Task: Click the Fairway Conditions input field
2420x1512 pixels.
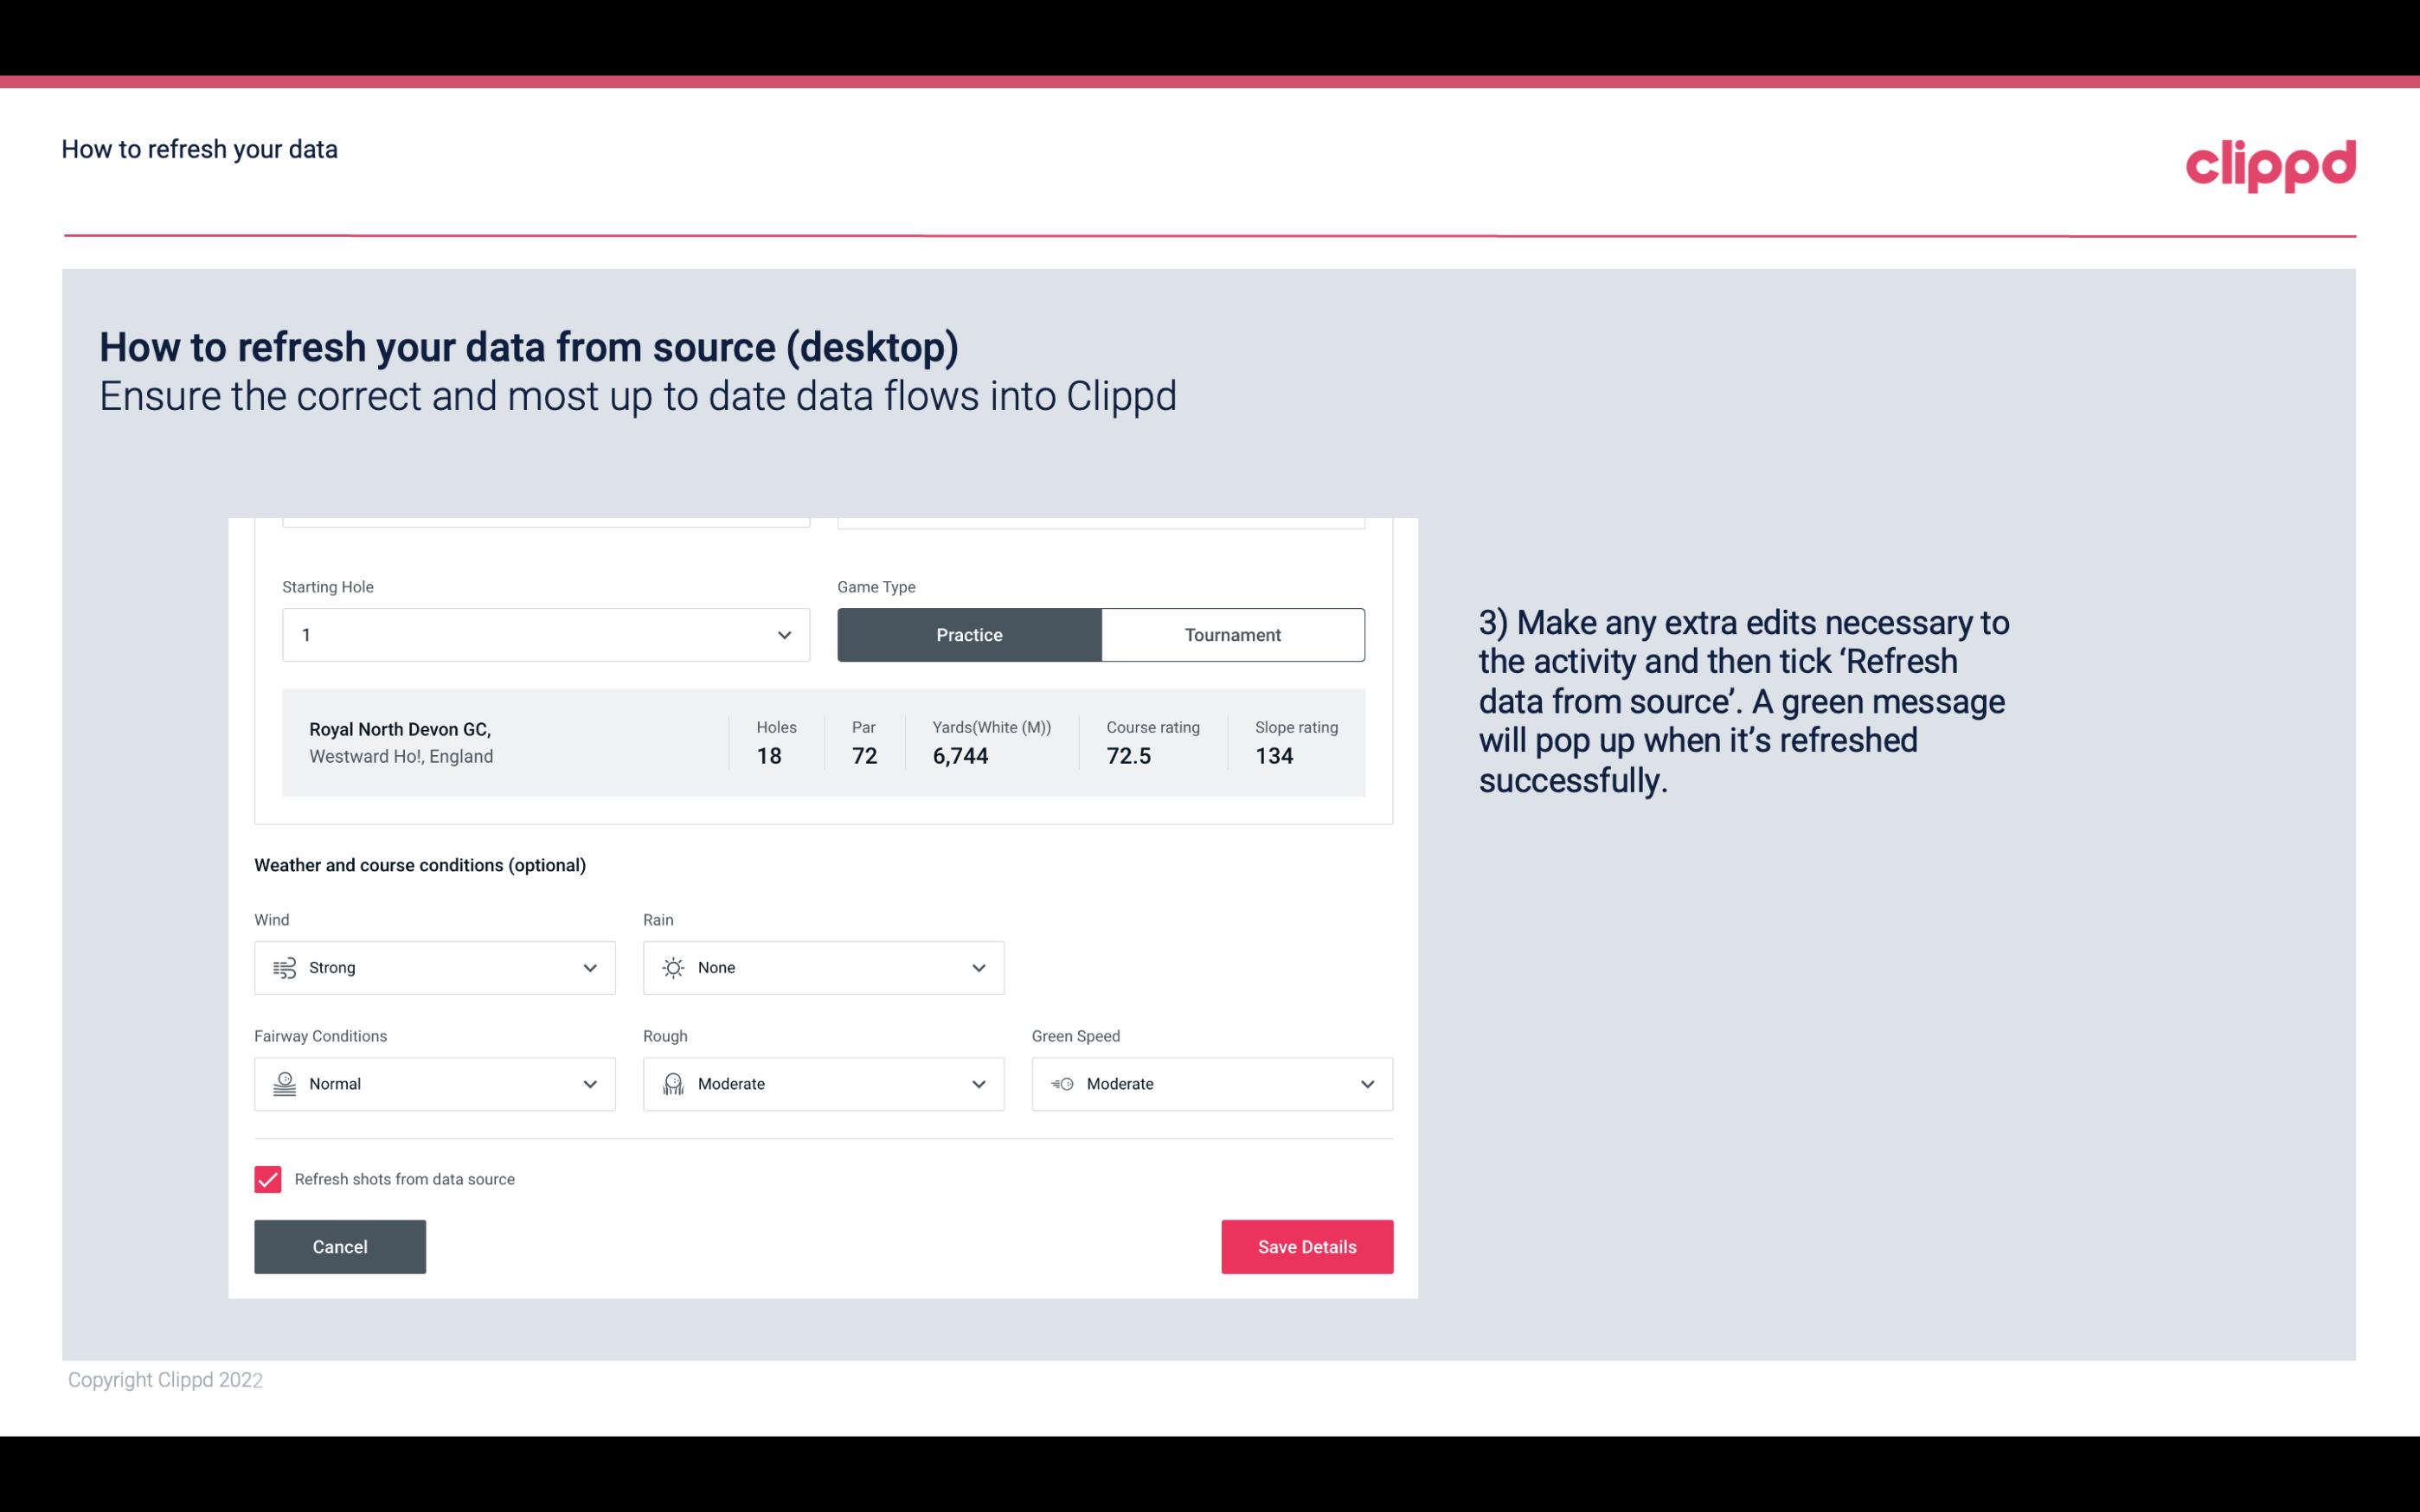Action: pyautogui.click(x=433, y=1082)
